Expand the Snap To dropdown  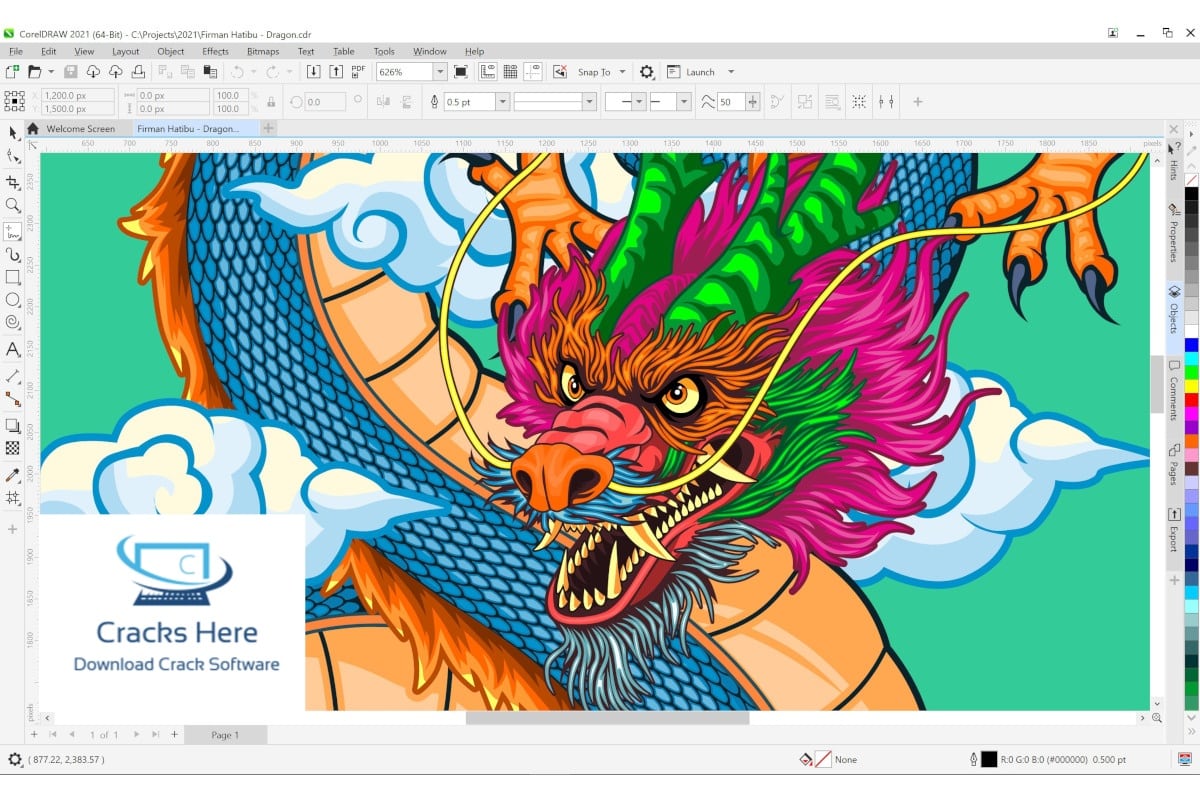[622, 72]
